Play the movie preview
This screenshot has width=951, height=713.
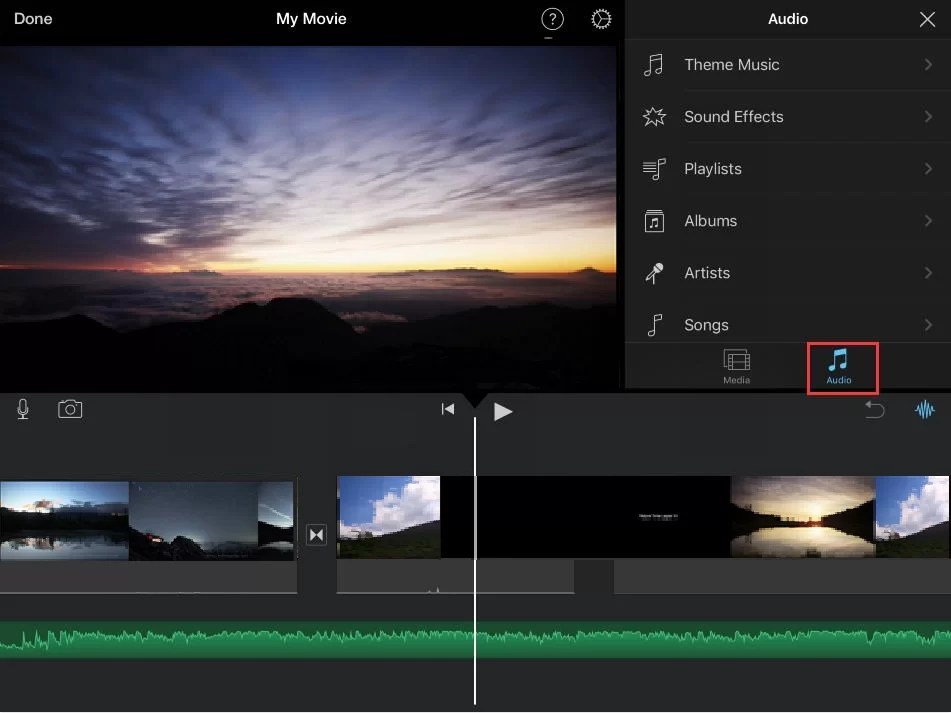coord(503,410)
